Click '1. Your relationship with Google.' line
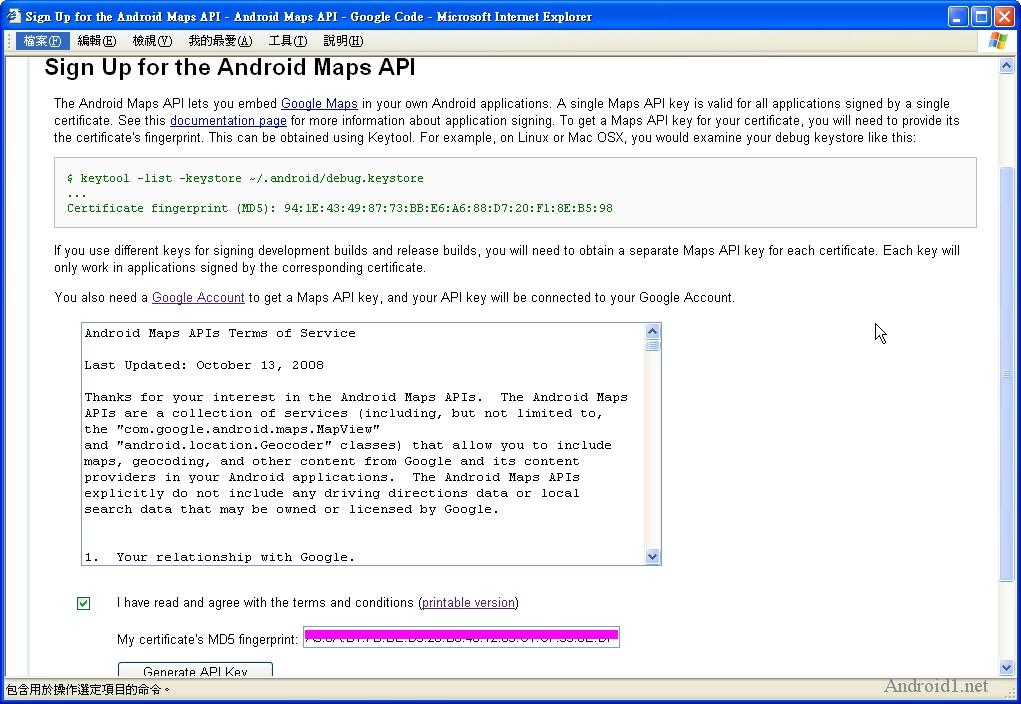The height and width of the screenshot is (704, 1021). [x=219, y=557]
